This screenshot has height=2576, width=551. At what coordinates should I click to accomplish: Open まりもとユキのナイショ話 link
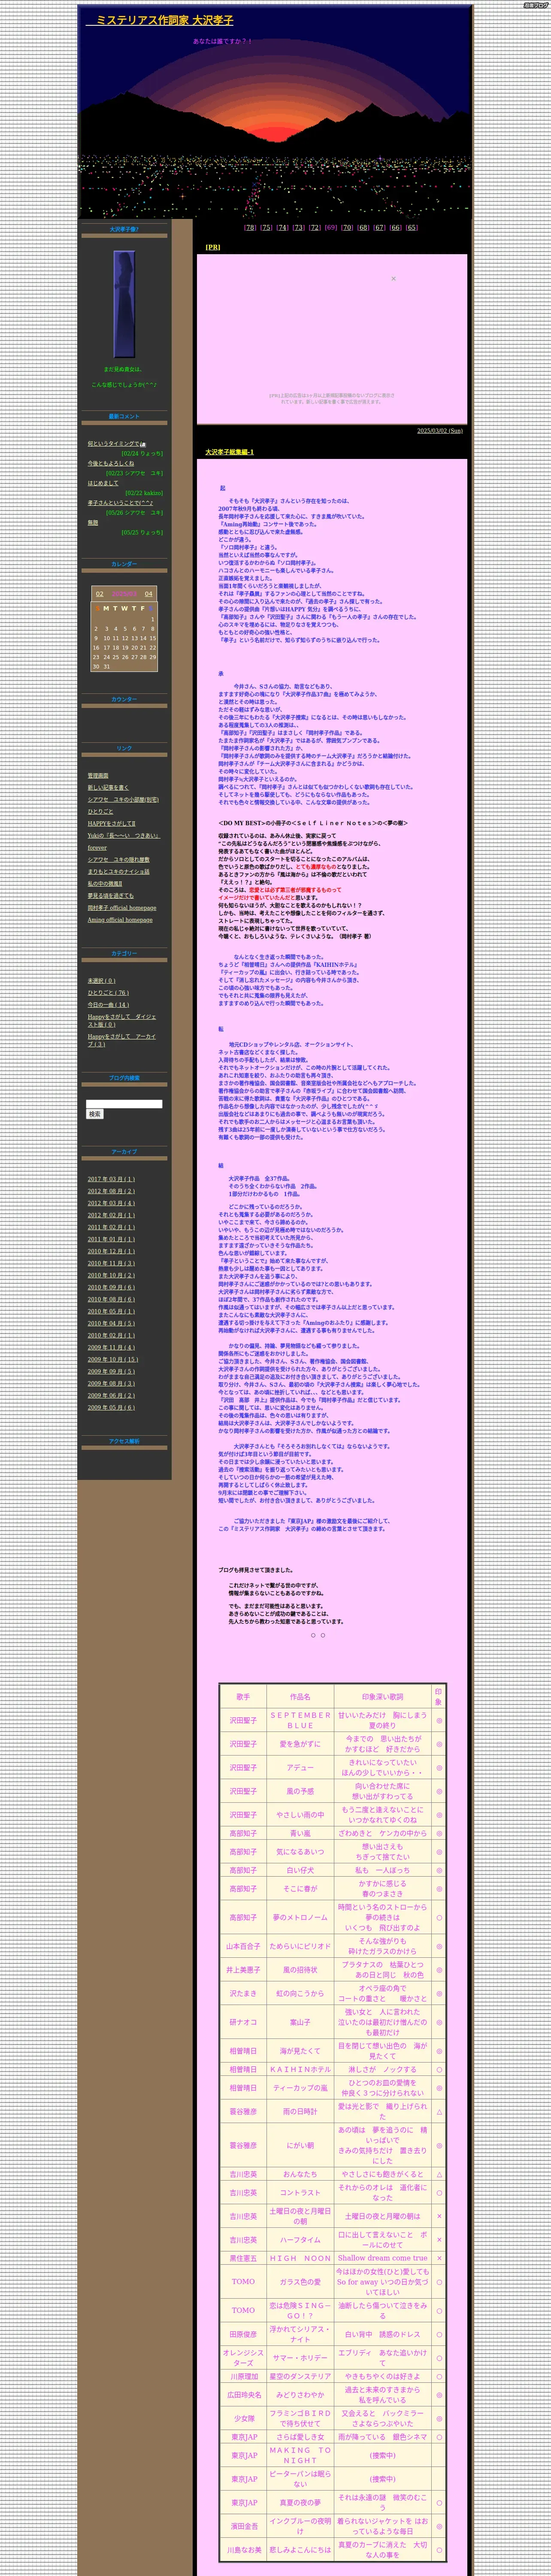click(x=118, y=872)
